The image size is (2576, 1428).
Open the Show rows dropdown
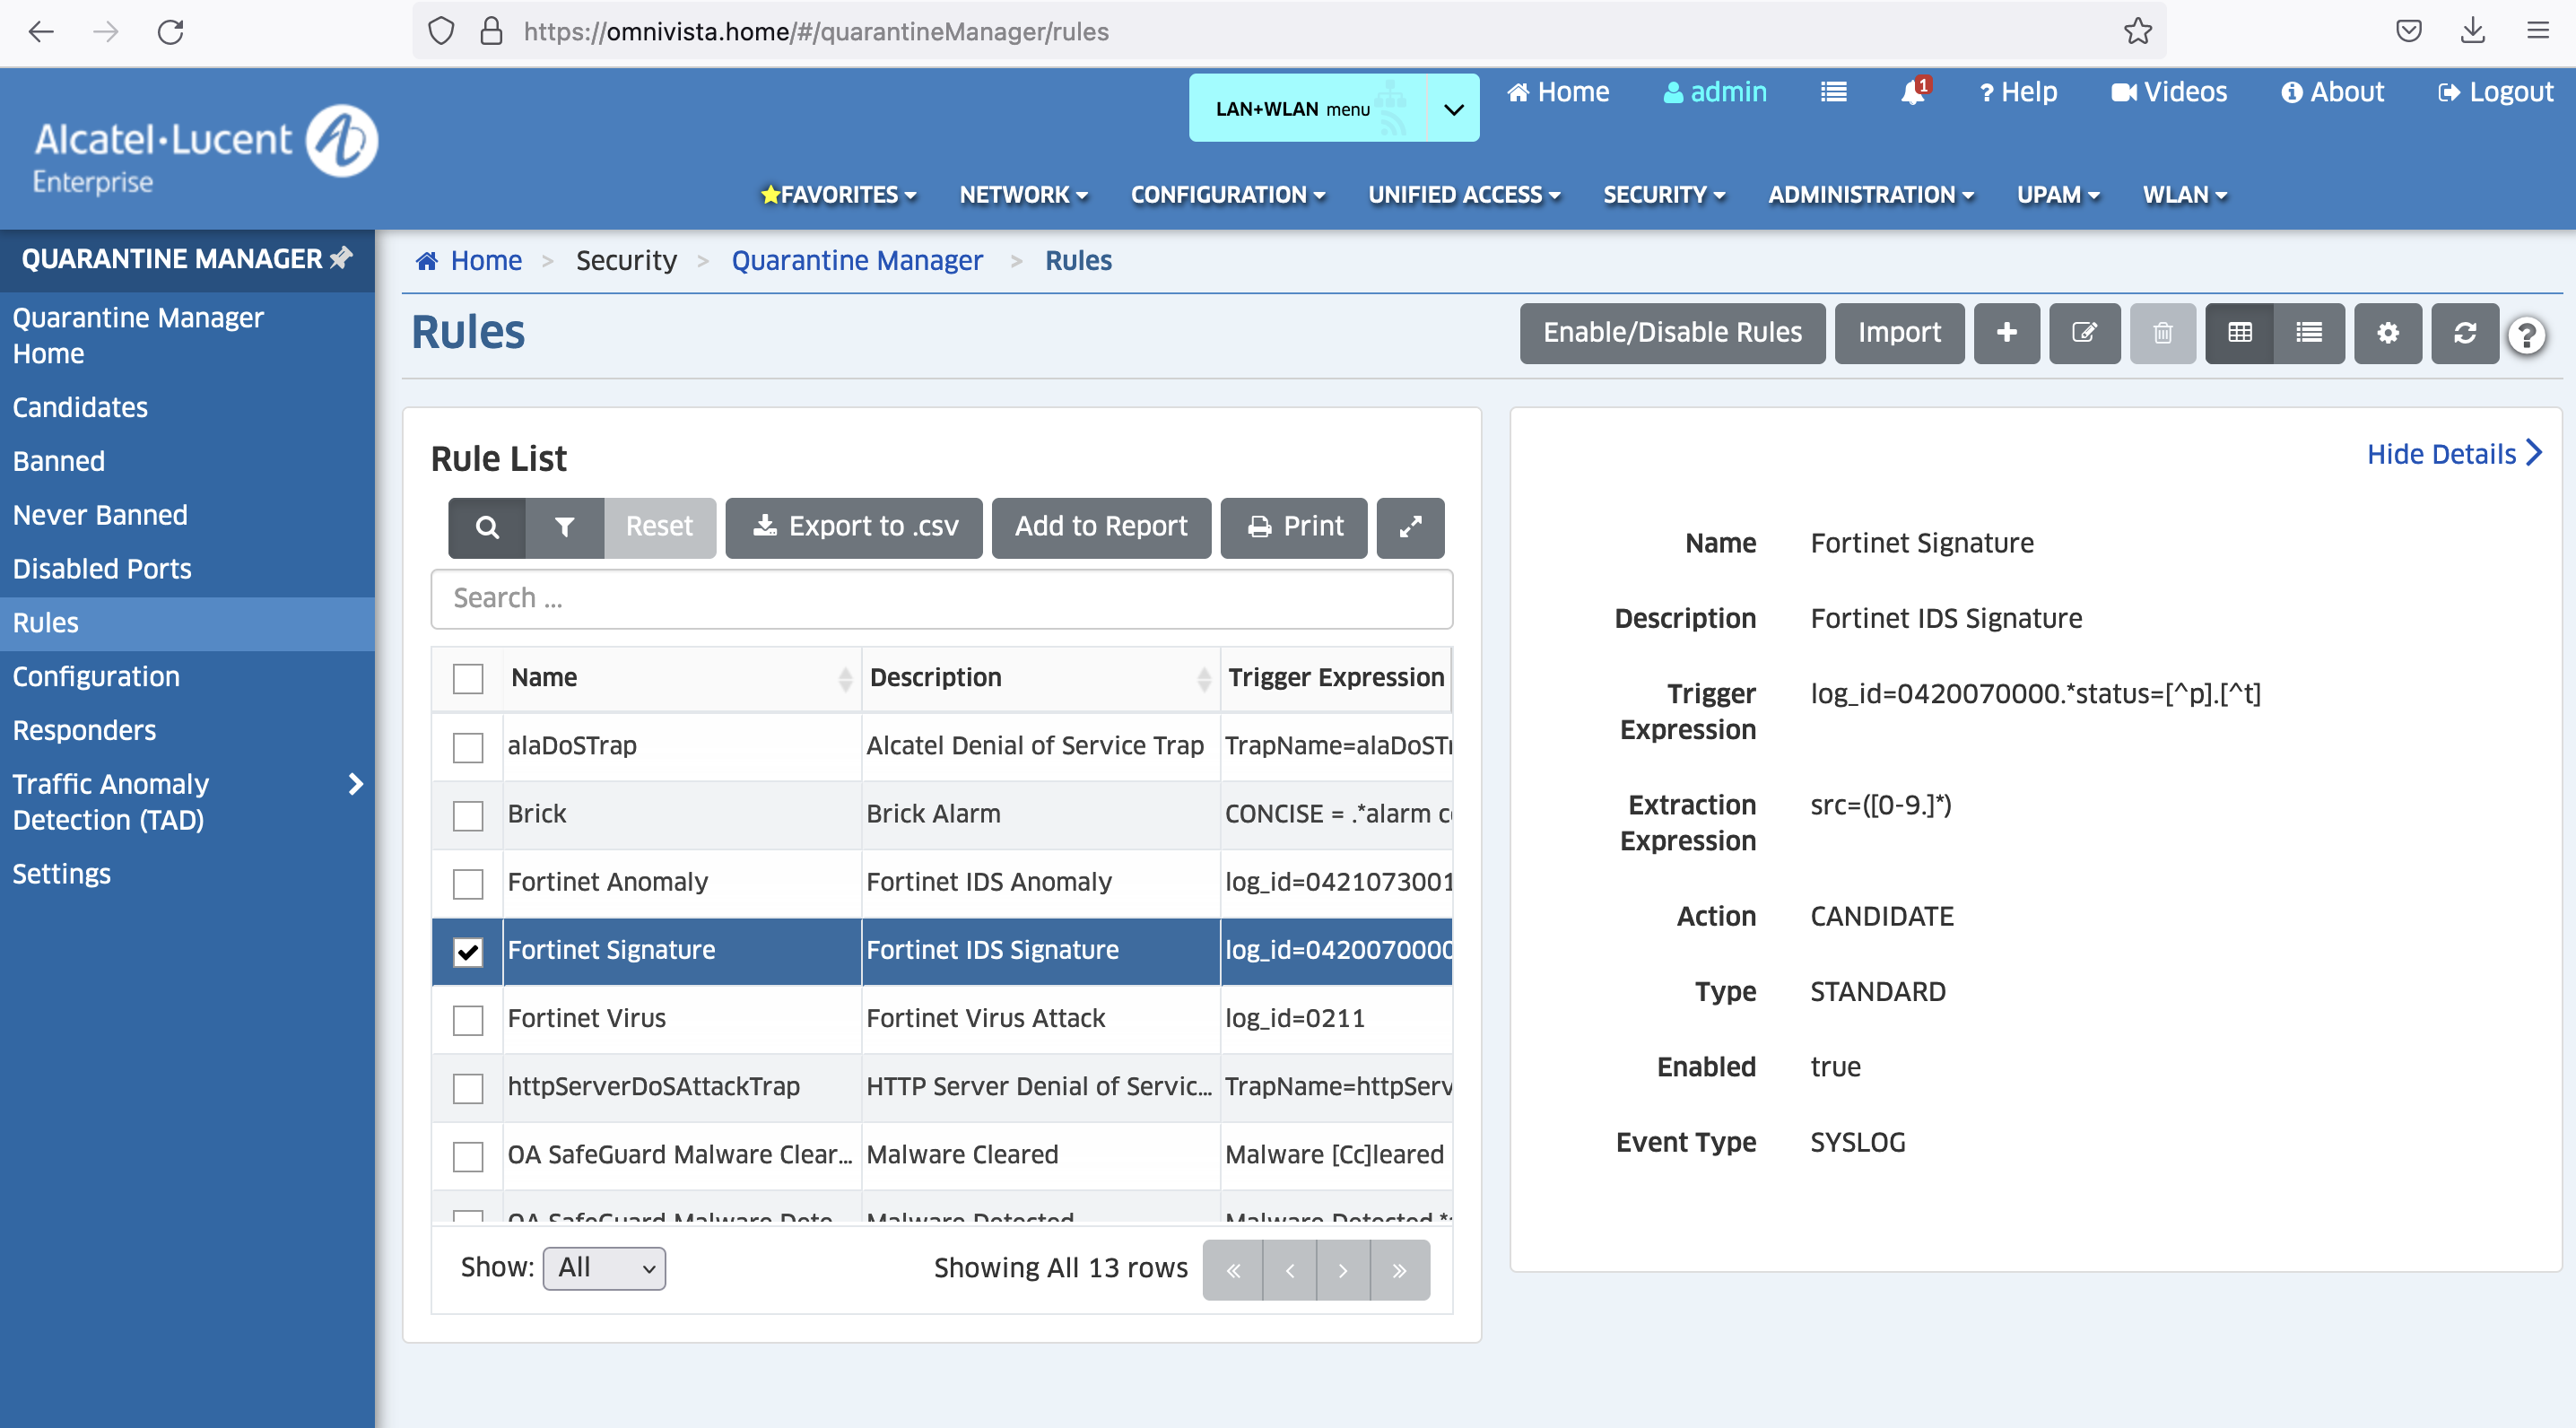[x=604, y=1268]
